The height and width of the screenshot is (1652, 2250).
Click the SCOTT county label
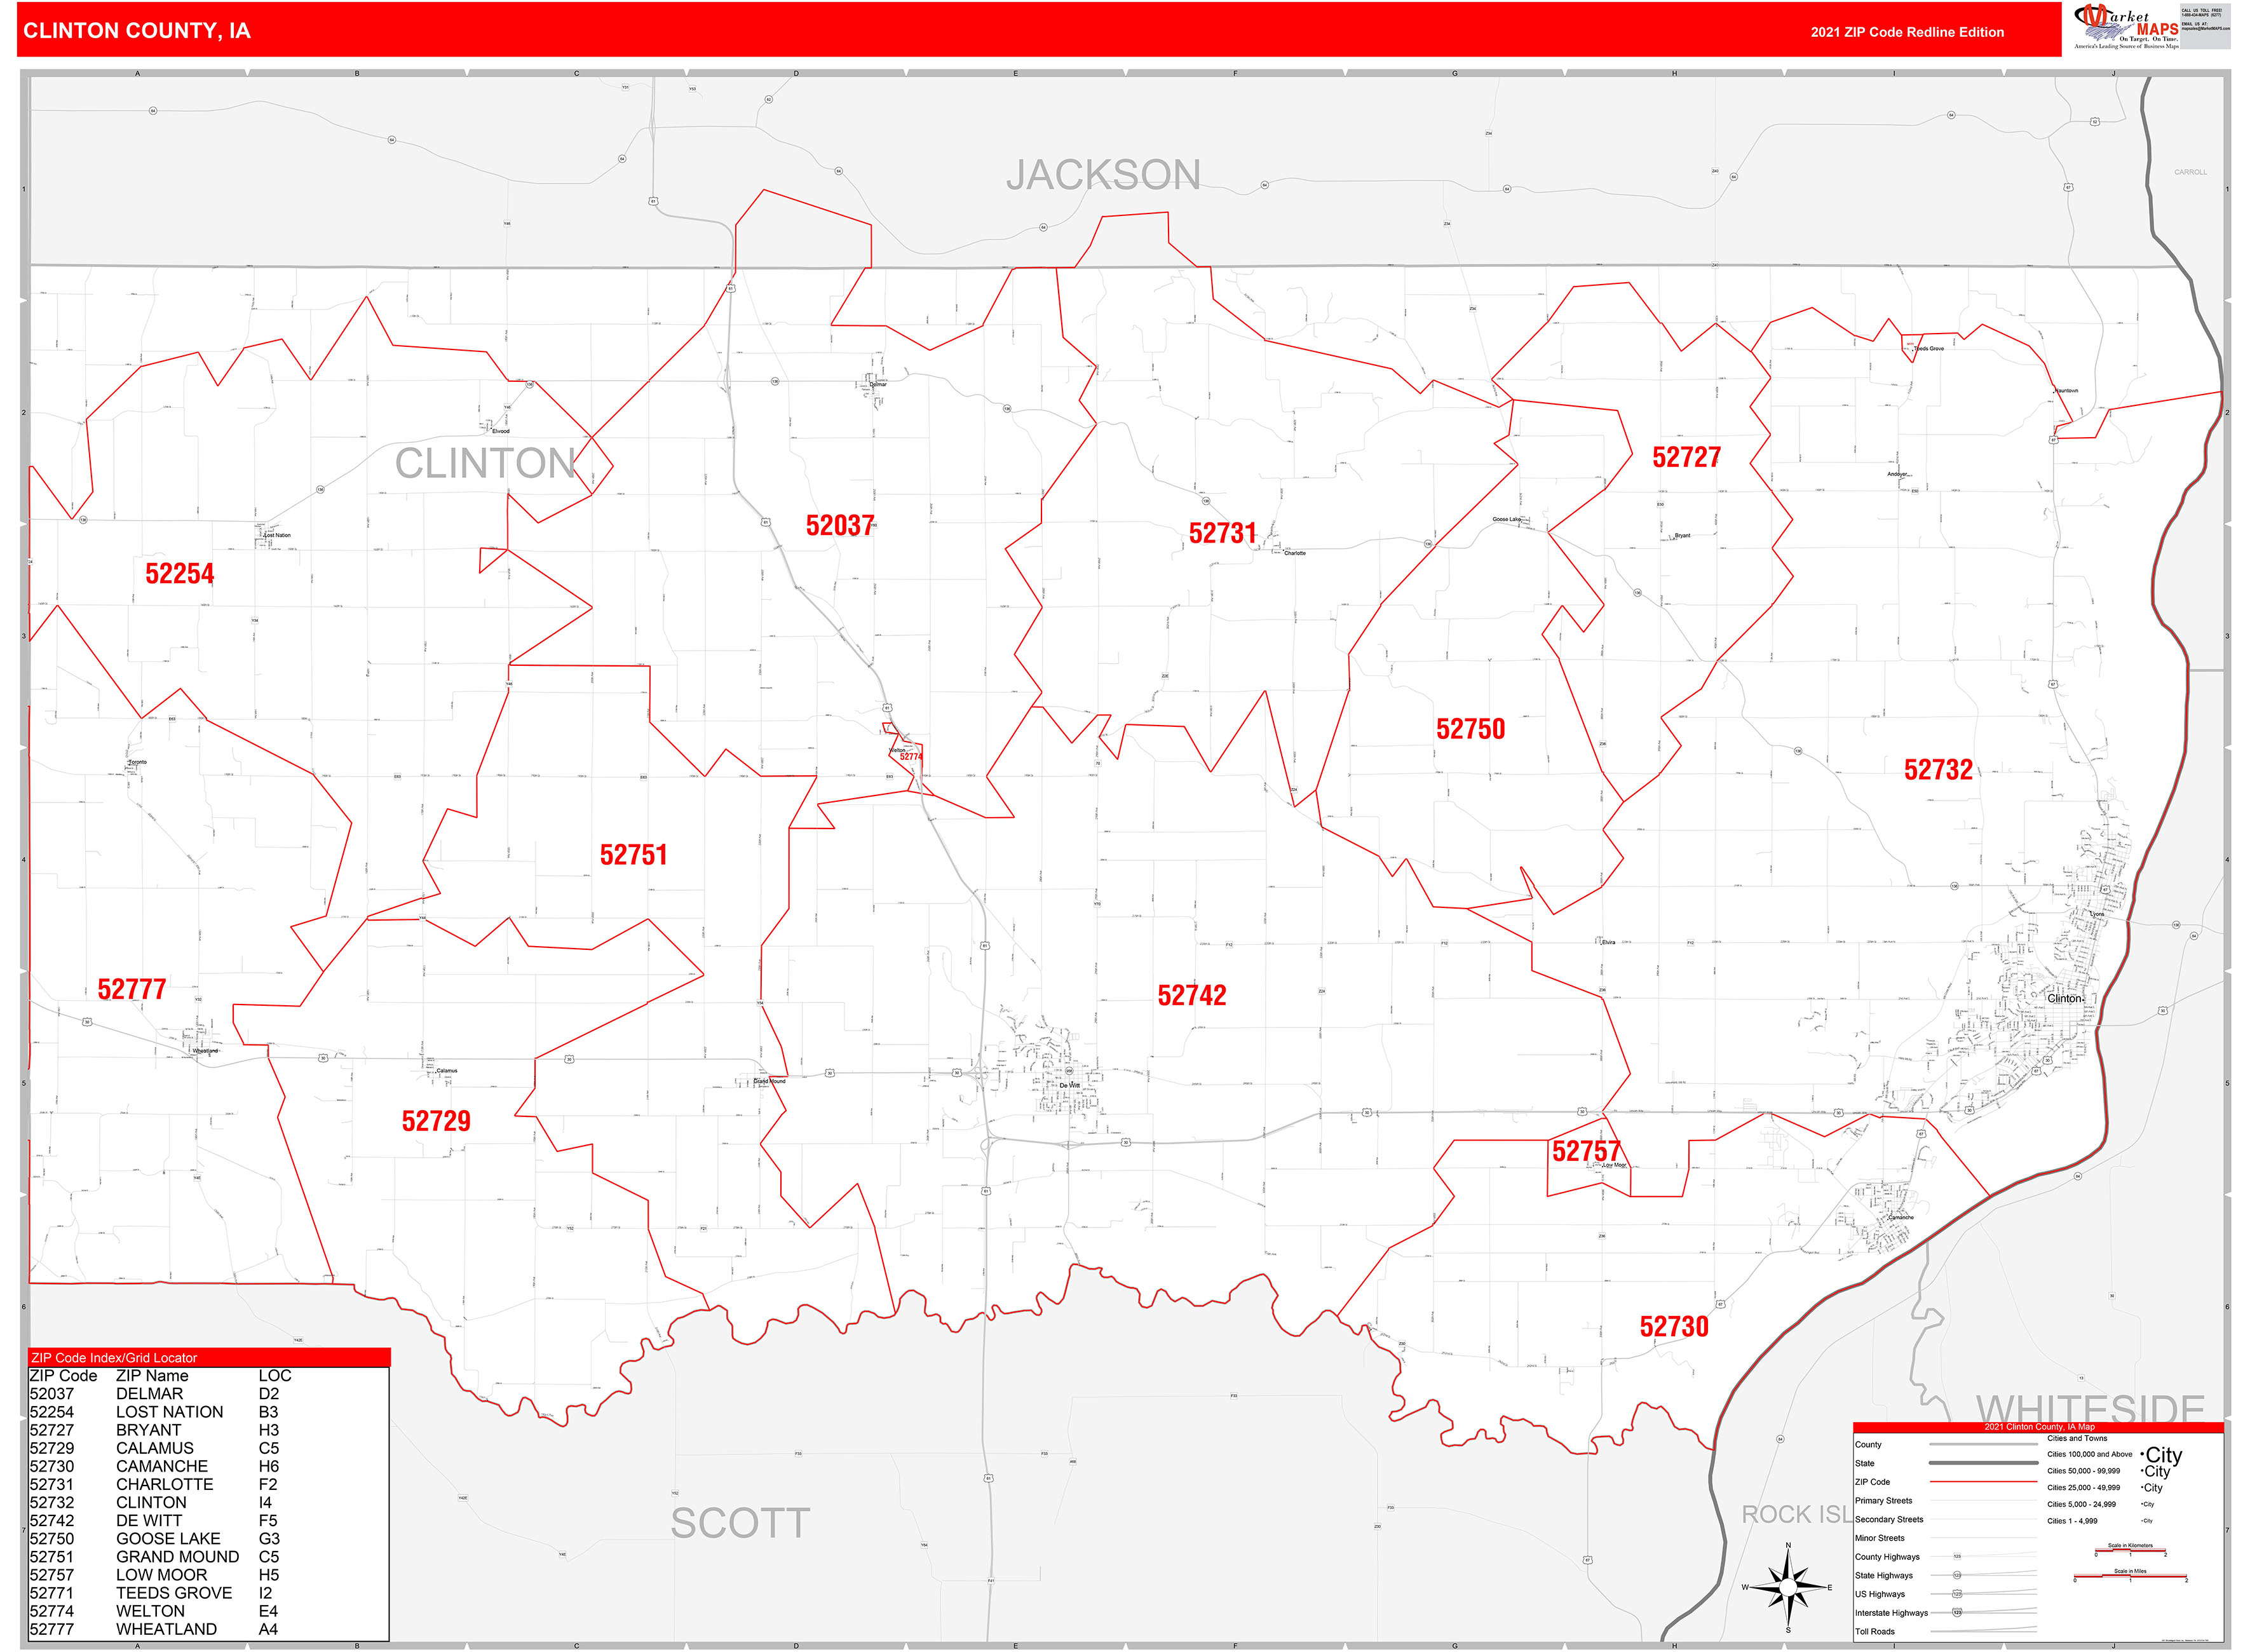pyautogui.click(x=740, y=1524)
